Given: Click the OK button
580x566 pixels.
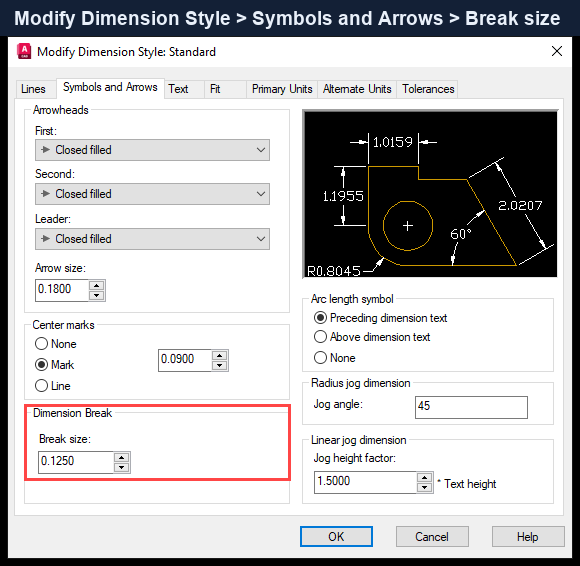Looking at the screenshot, I should 336,536.
